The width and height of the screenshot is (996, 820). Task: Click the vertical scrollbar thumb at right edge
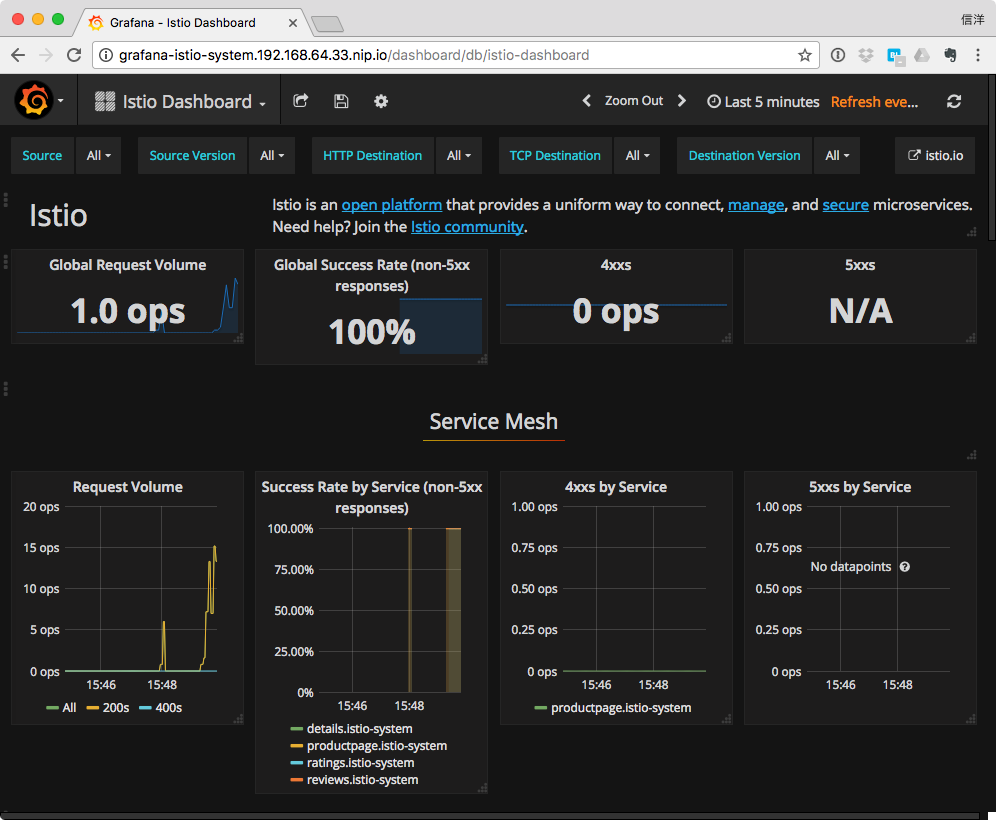pos(992,158)
